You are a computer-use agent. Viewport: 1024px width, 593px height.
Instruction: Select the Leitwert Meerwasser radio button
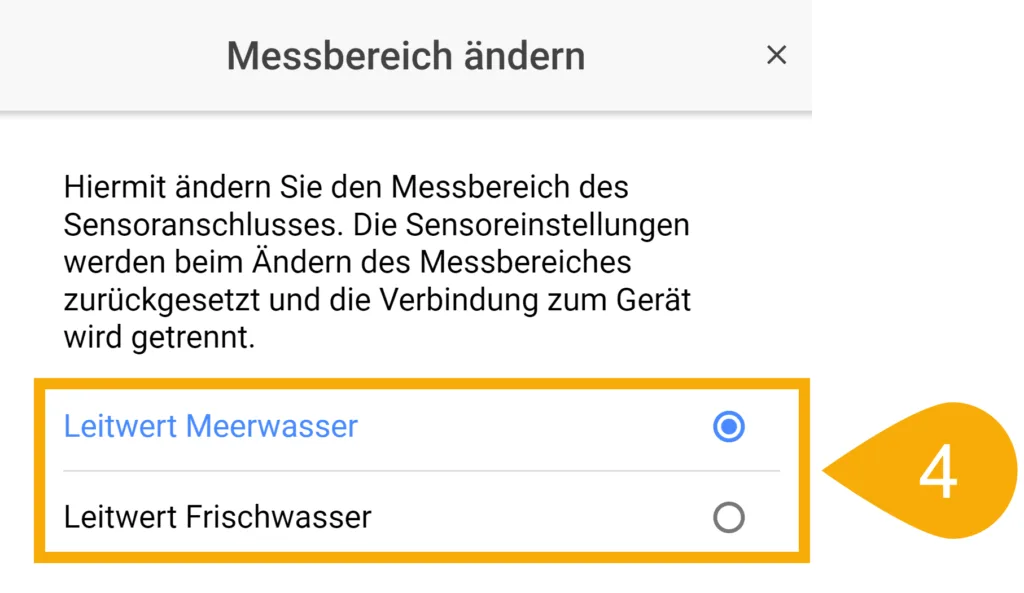coord(729,427)
